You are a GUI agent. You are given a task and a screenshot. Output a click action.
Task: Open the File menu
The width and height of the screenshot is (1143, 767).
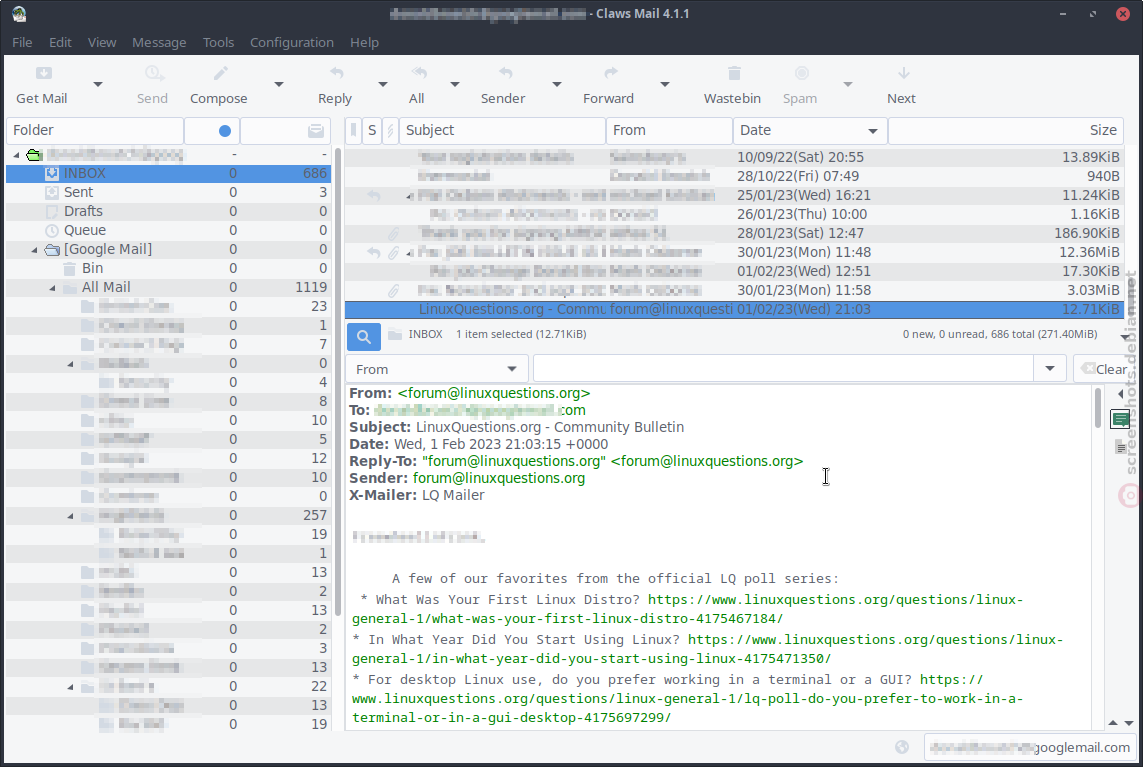[22, 42]
